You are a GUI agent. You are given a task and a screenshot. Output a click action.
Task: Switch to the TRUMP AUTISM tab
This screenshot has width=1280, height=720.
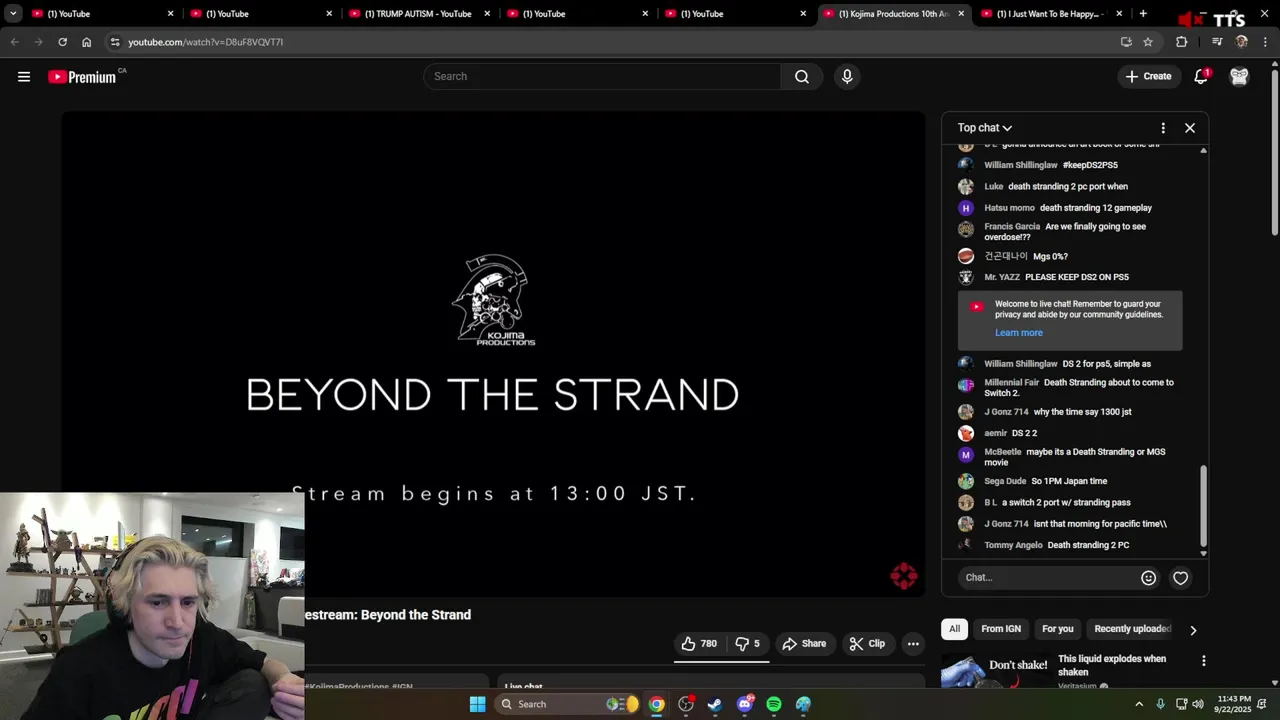(418, 14)
